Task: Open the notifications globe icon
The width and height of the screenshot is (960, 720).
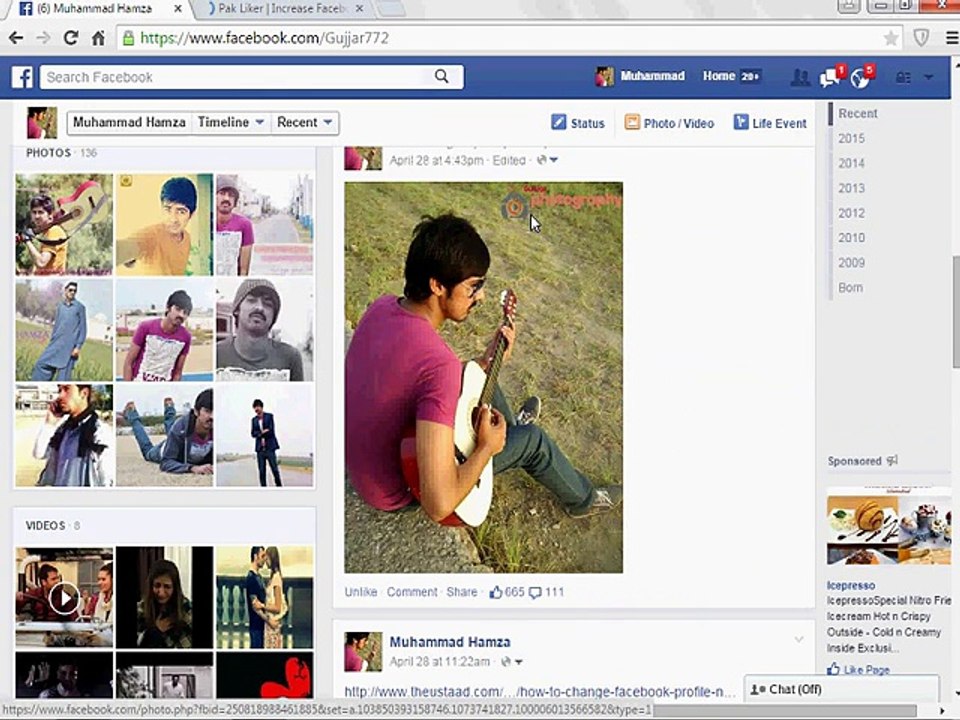Action: (861, 77)
